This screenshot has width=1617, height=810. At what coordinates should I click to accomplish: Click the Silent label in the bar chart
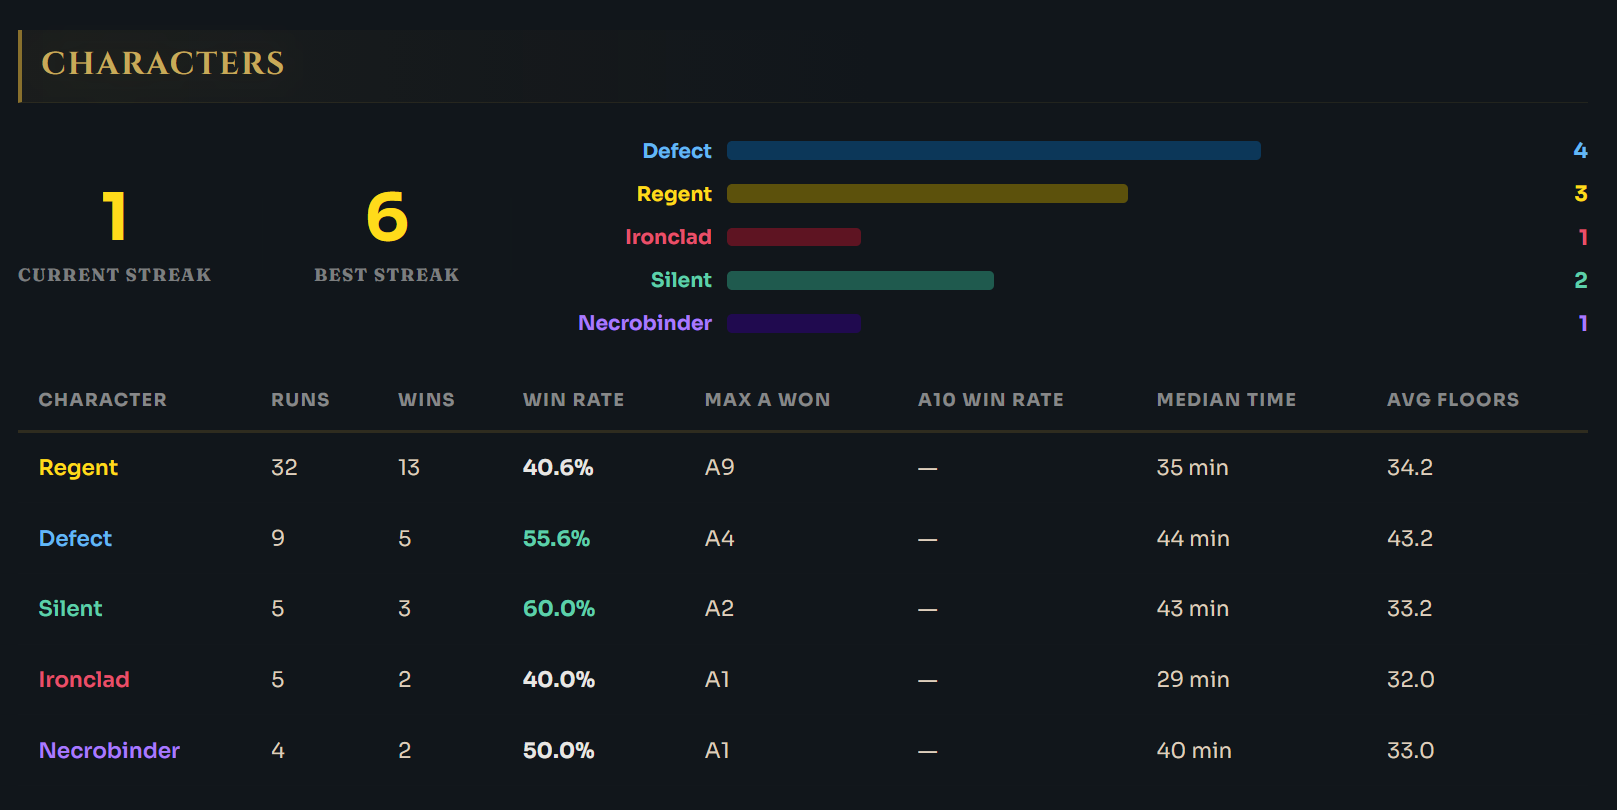coord(681,280)
